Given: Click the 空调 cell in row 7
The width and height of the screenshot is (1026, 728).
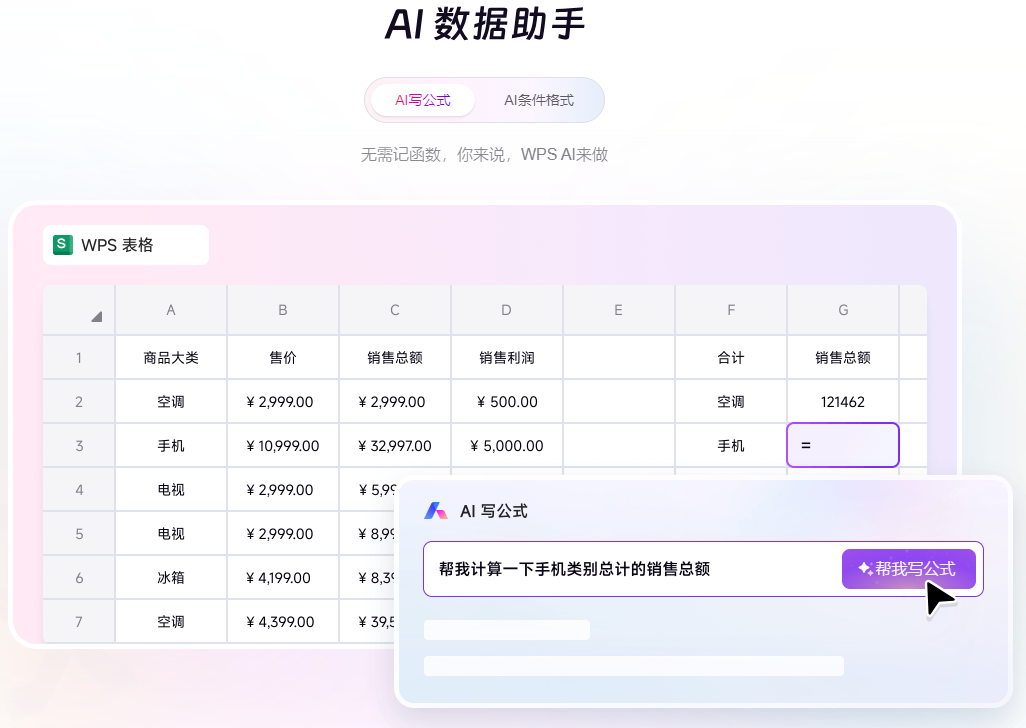Looking at the screenshot, I should coord(171,621).
